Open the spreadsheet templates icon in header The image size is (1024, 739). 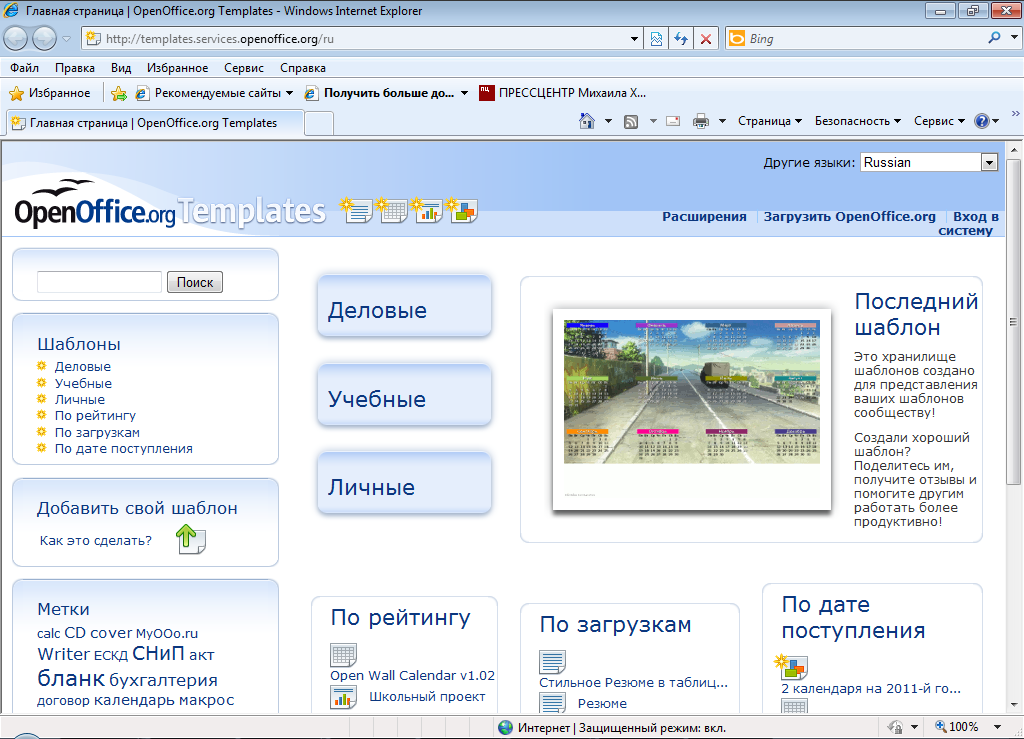392,210
